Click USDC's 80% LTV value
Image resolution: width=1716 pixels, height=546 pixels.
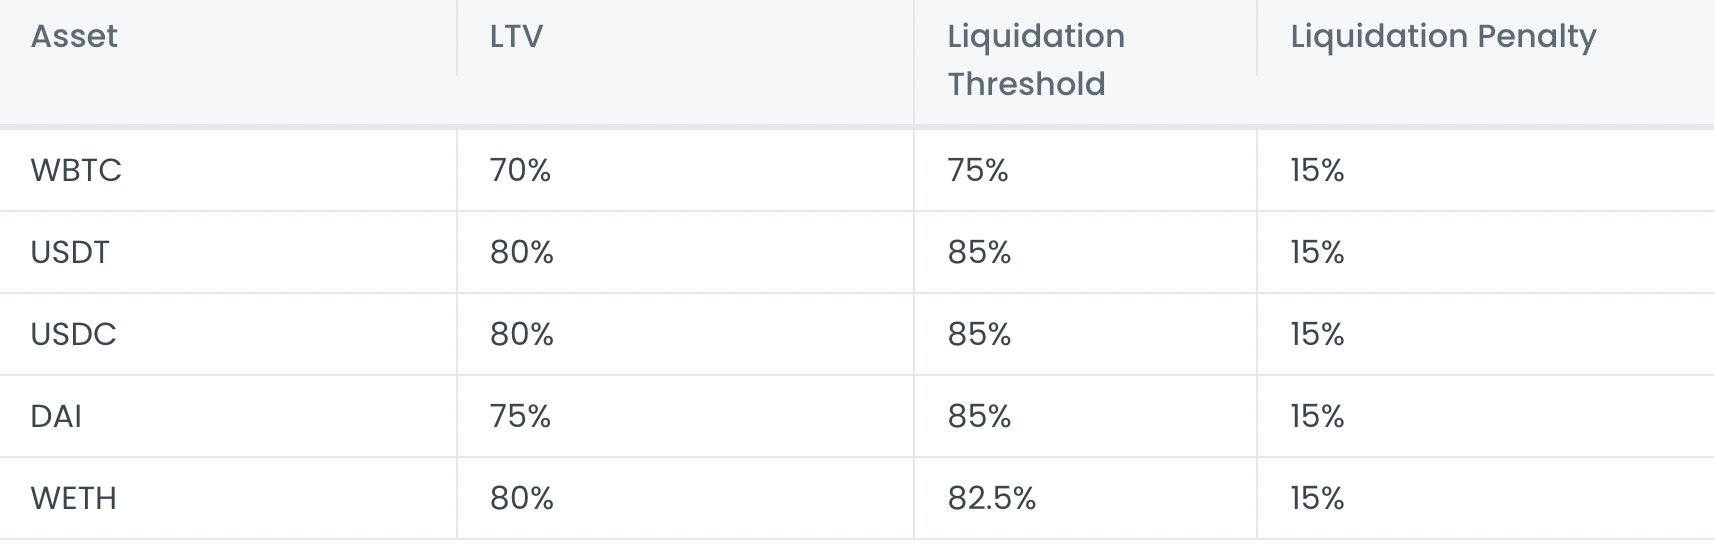pos(522,334)
